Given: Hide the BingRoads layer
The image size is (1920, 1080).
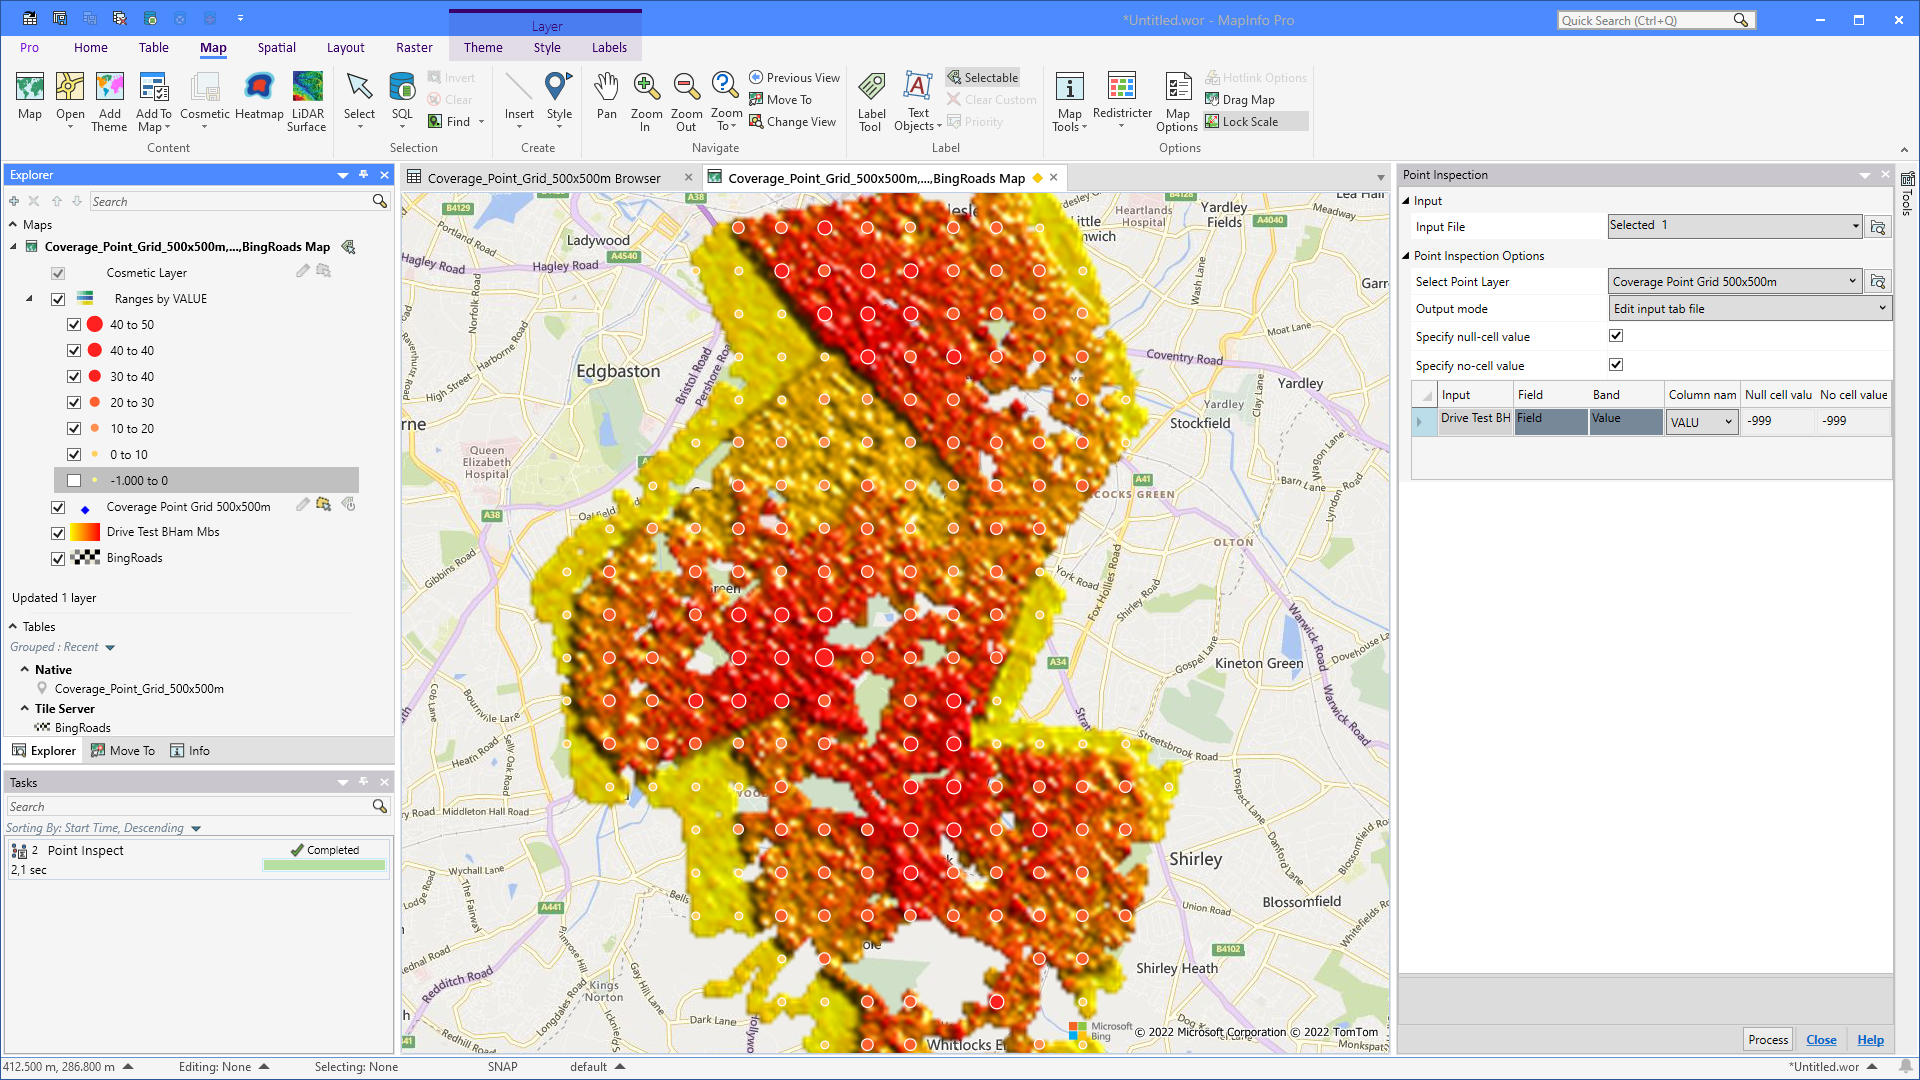Looking at the screenshot, I should (x=58, y=558).
